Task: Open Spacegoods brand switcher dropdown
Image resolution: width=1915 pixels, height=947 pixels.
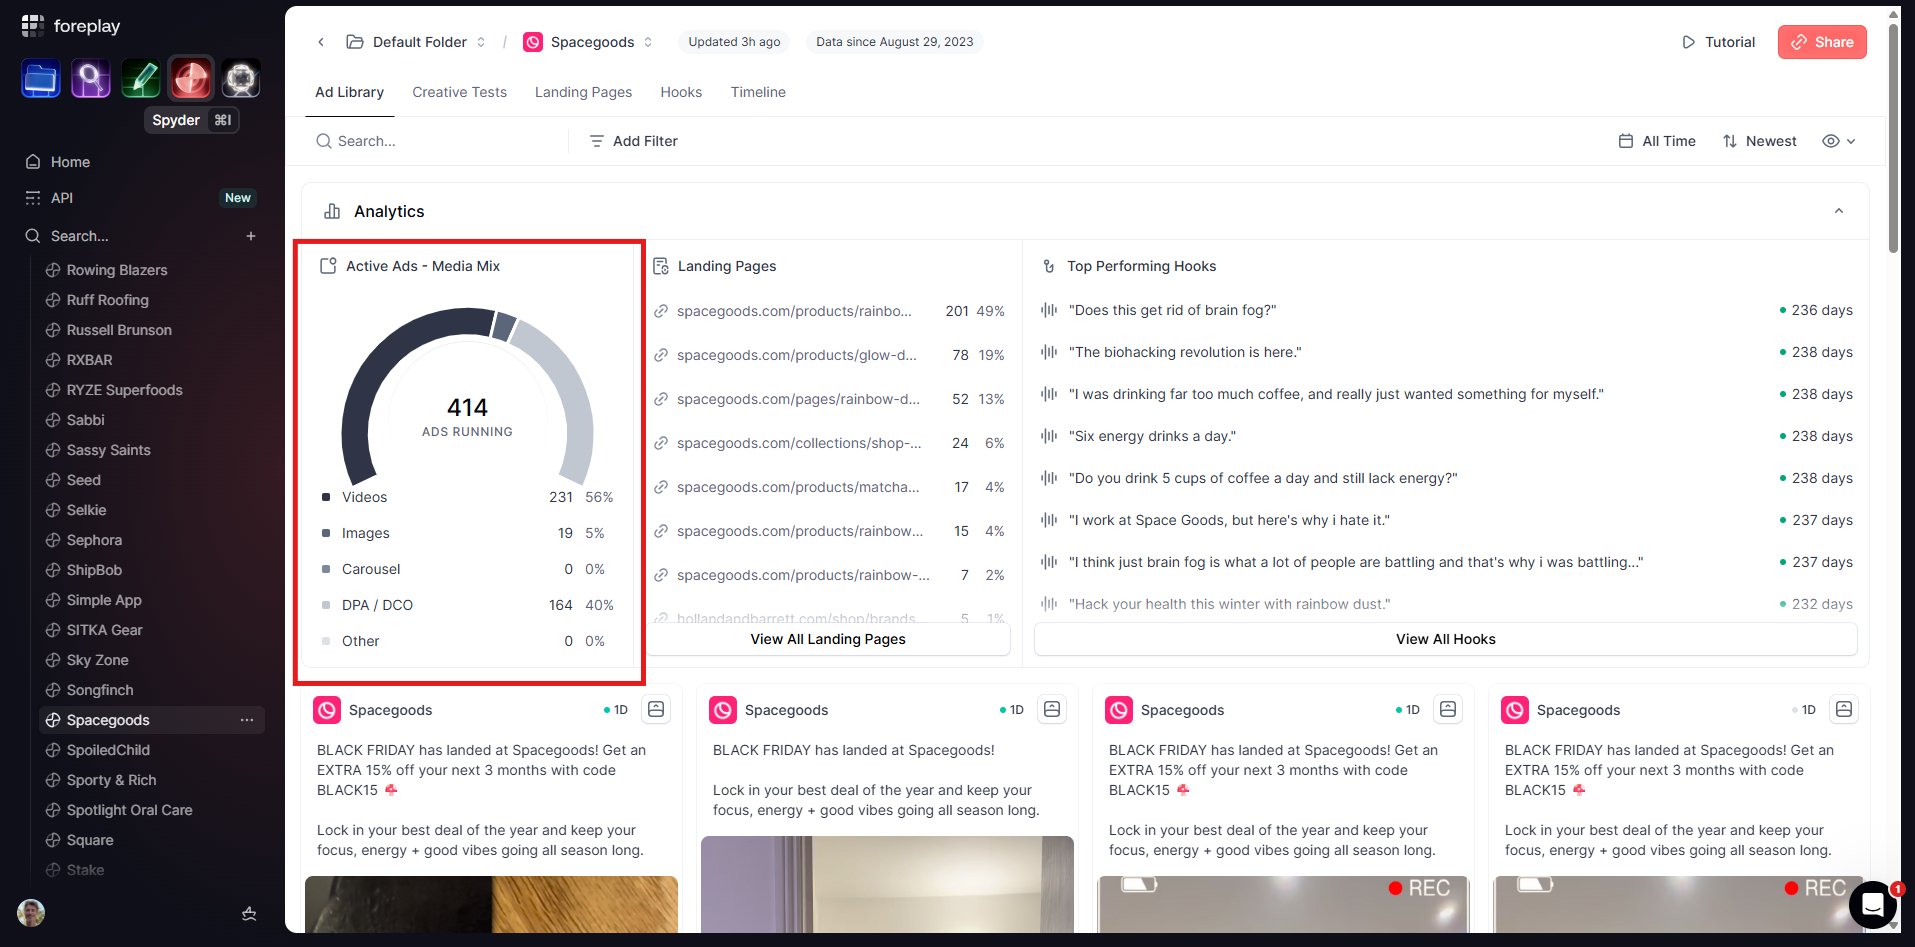Action: tap(589, 42)
